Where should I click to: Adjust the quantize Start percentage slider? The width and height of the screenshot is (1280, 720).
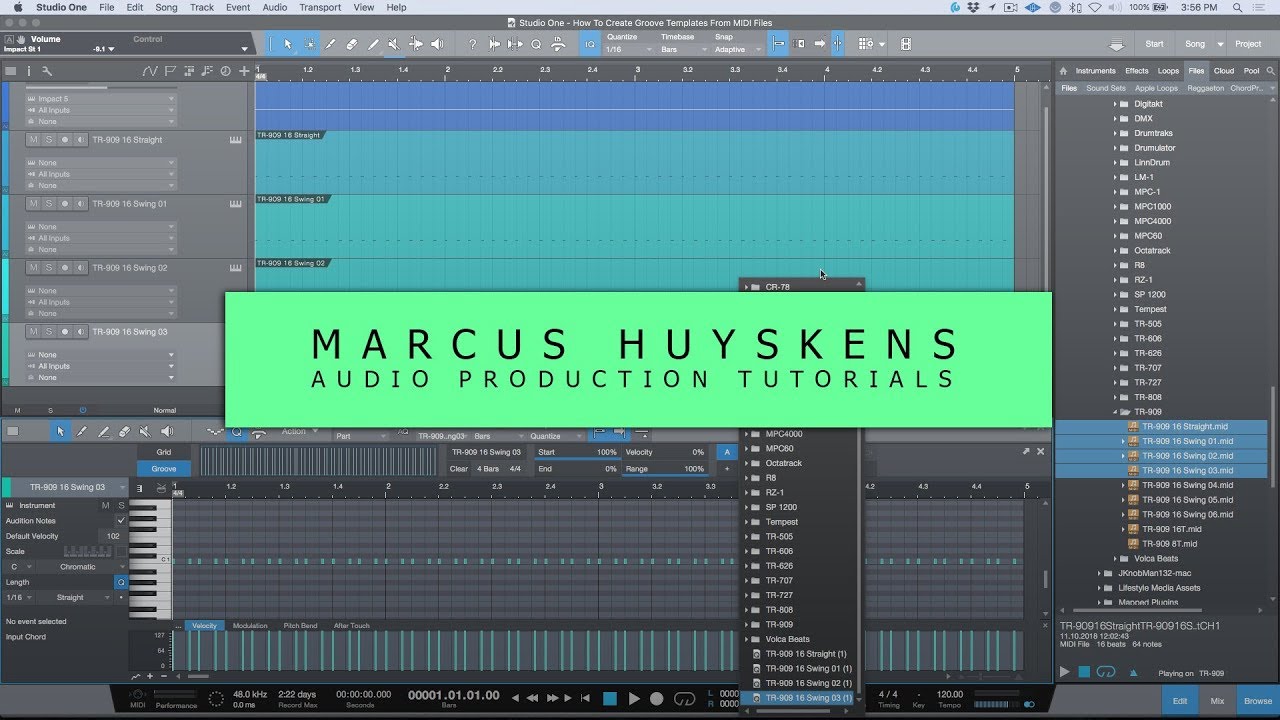577,453
